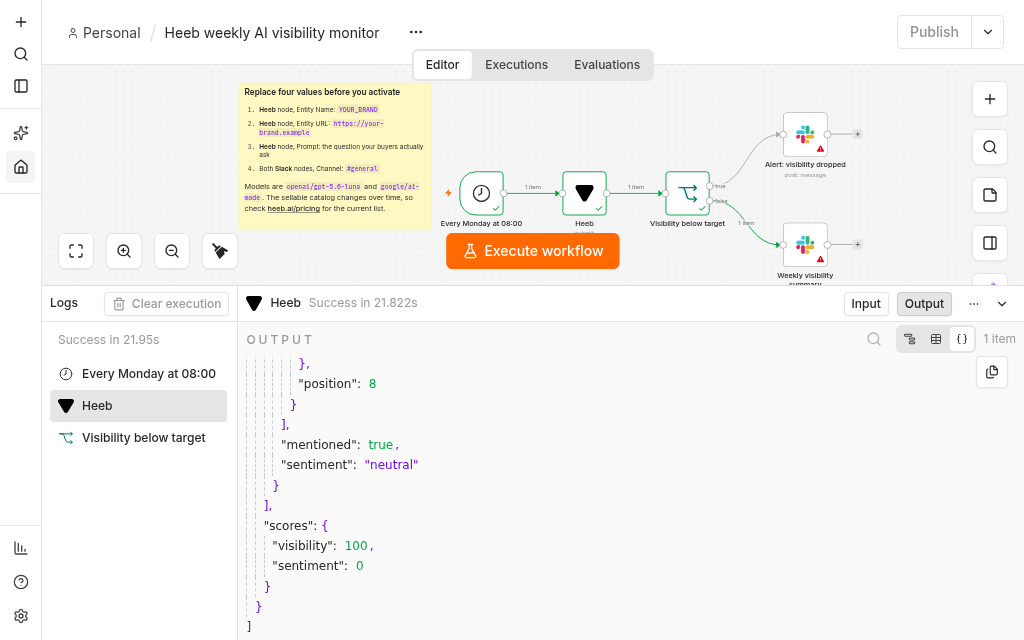The image size is (1024, 640).
Task: Collapse the logs panel chevron
Action: (x=1002, y=304)
